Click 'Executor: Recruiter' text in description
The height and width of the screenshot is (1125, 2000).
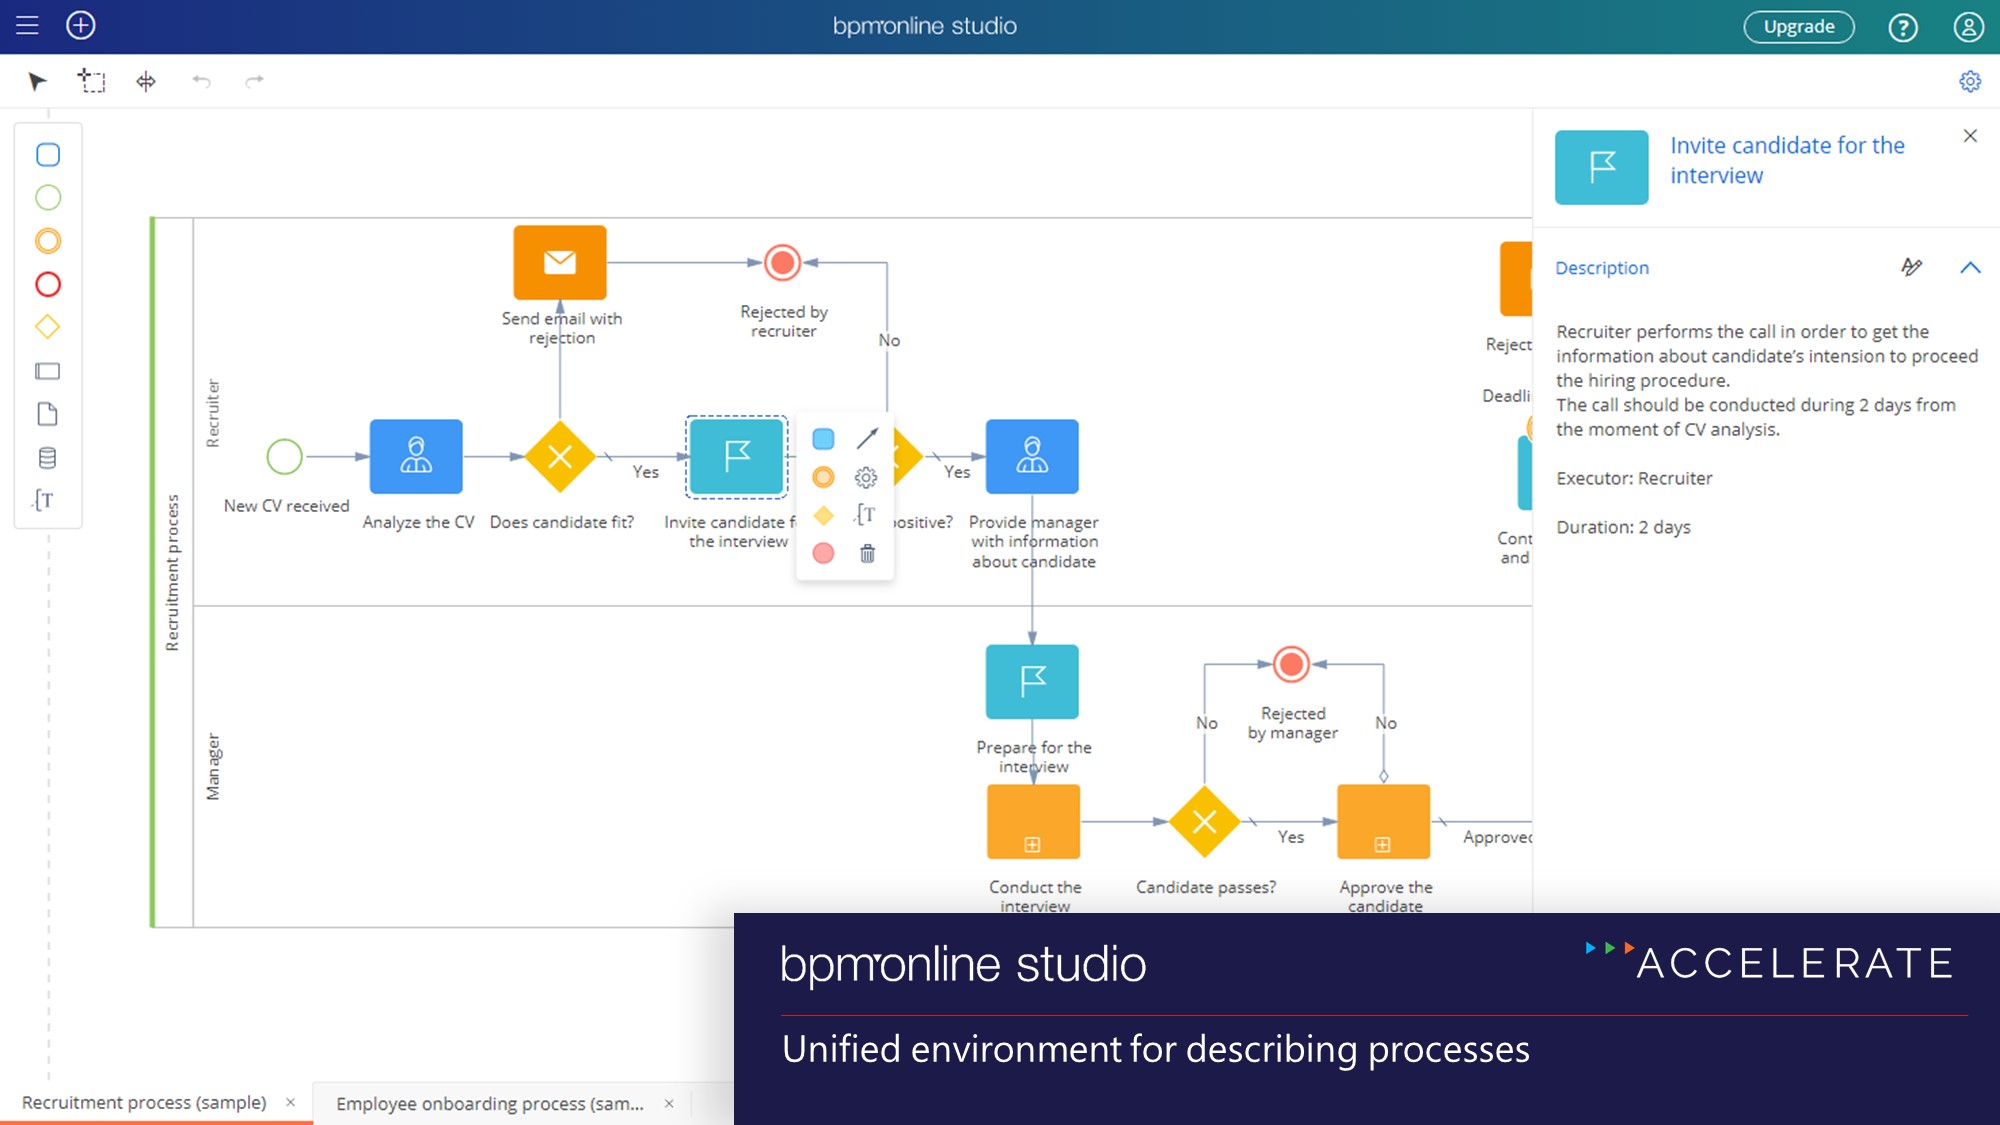point(1634,478)
